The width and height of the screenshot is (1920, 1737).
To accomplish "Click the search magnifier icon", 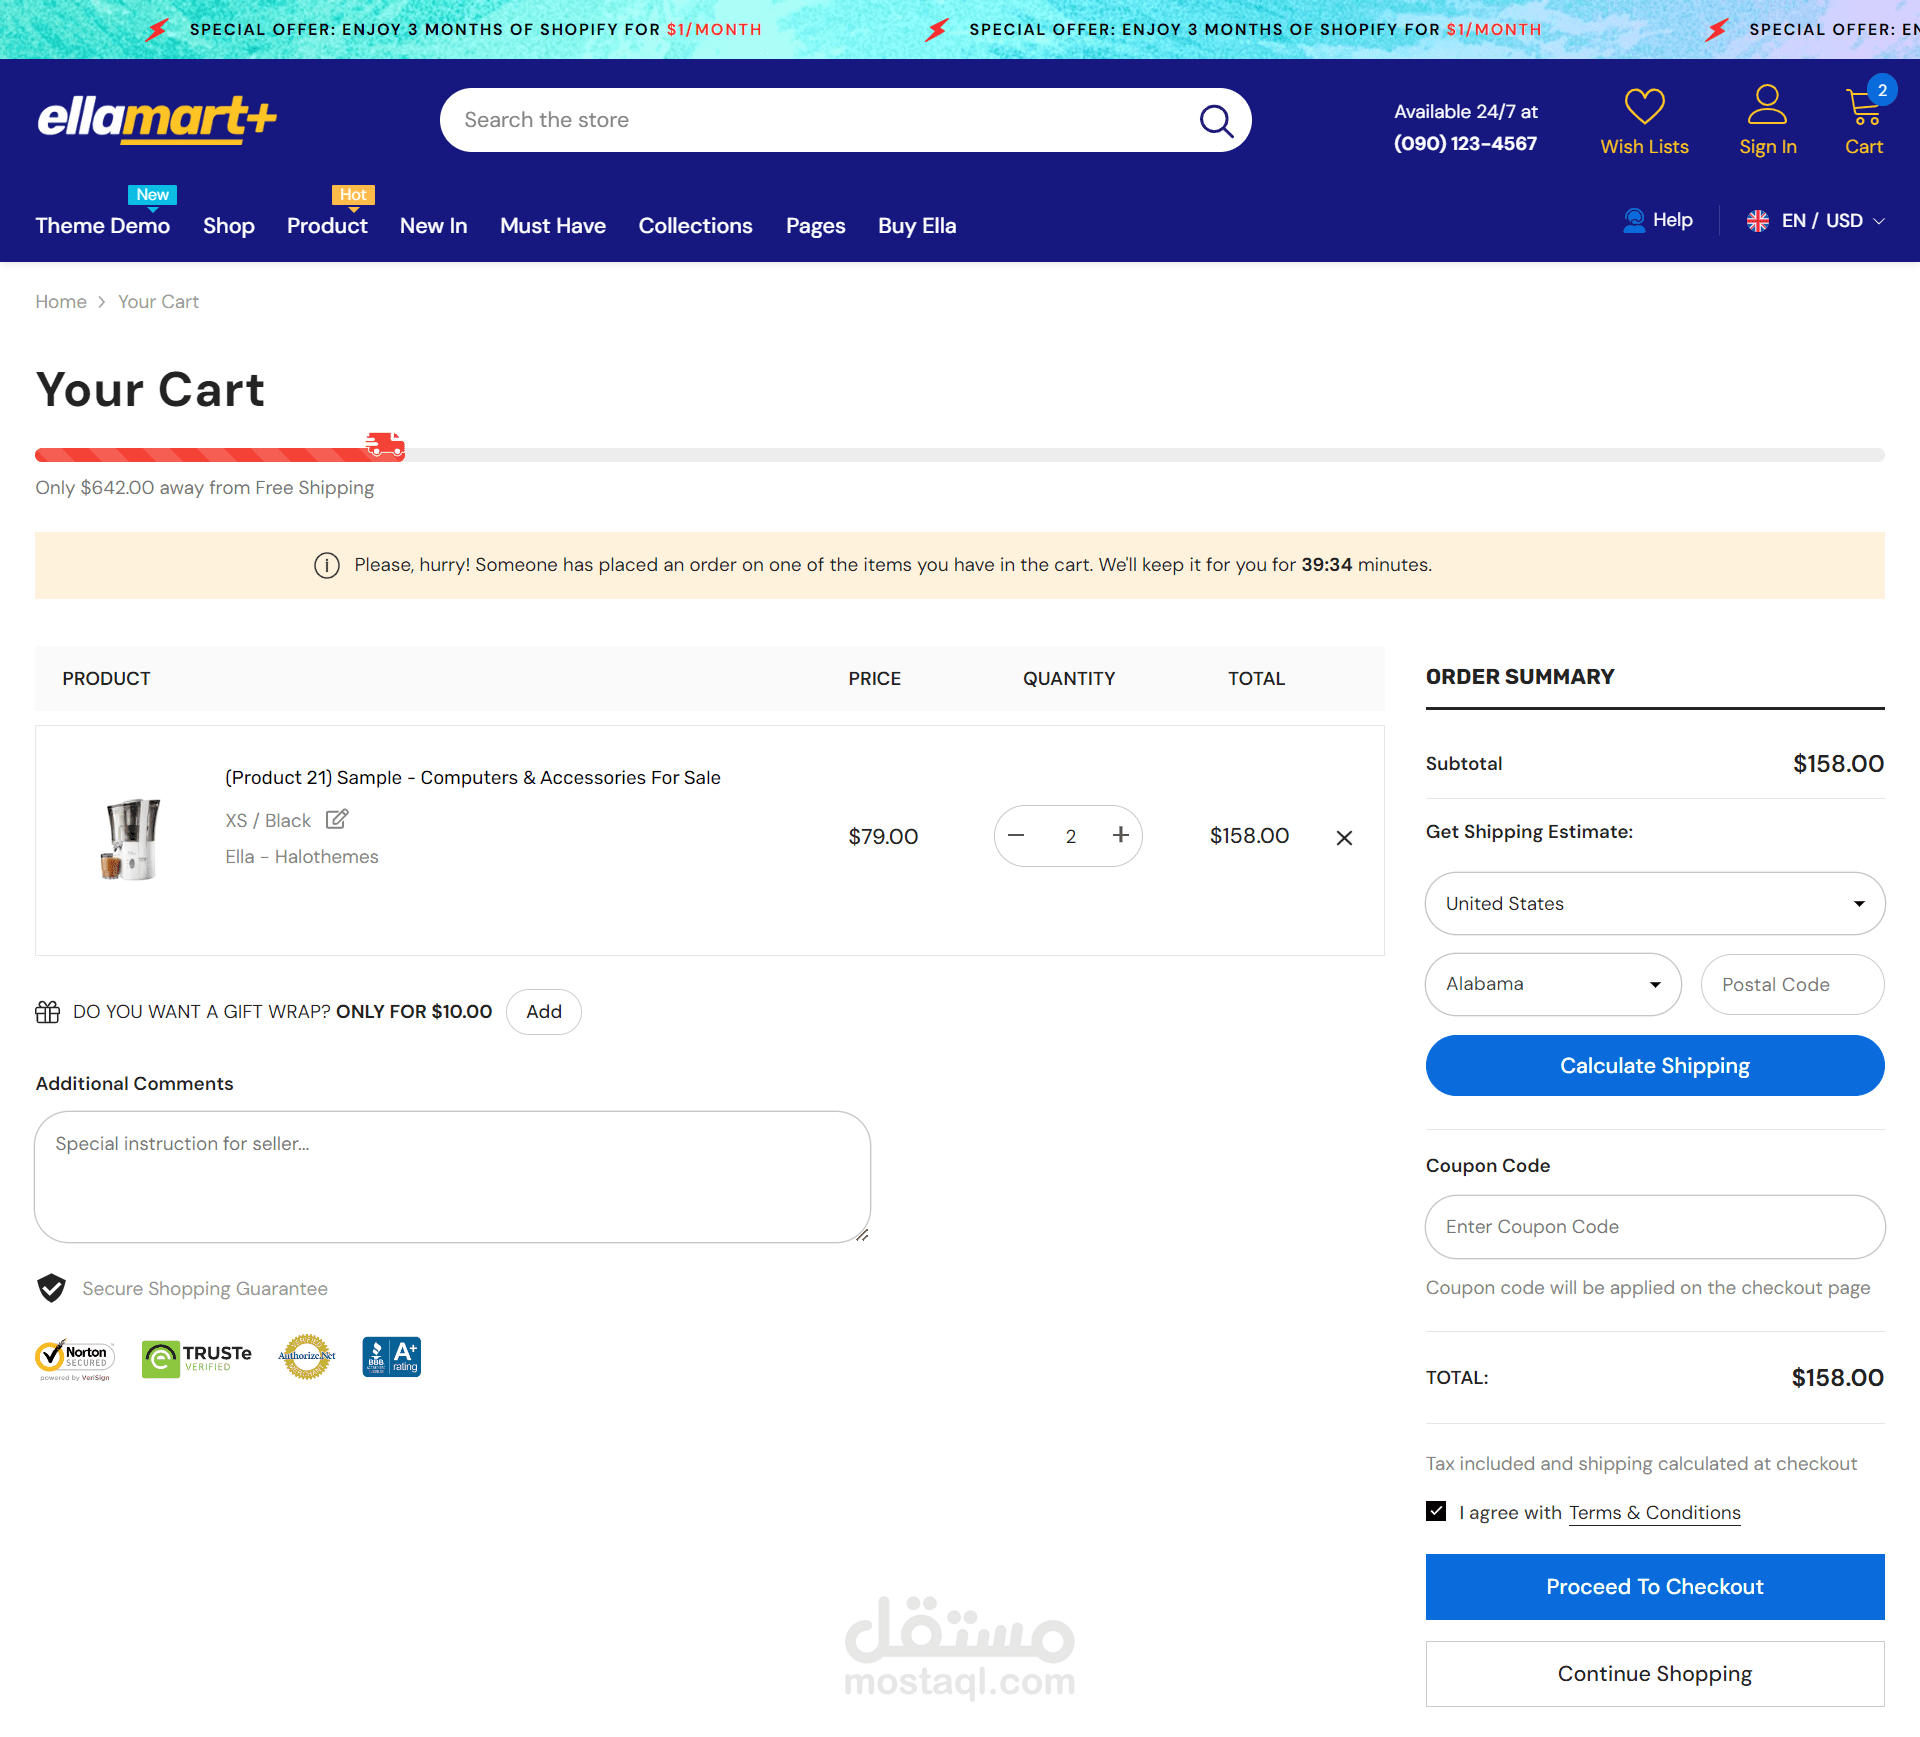I will [x=1216, y=121].
